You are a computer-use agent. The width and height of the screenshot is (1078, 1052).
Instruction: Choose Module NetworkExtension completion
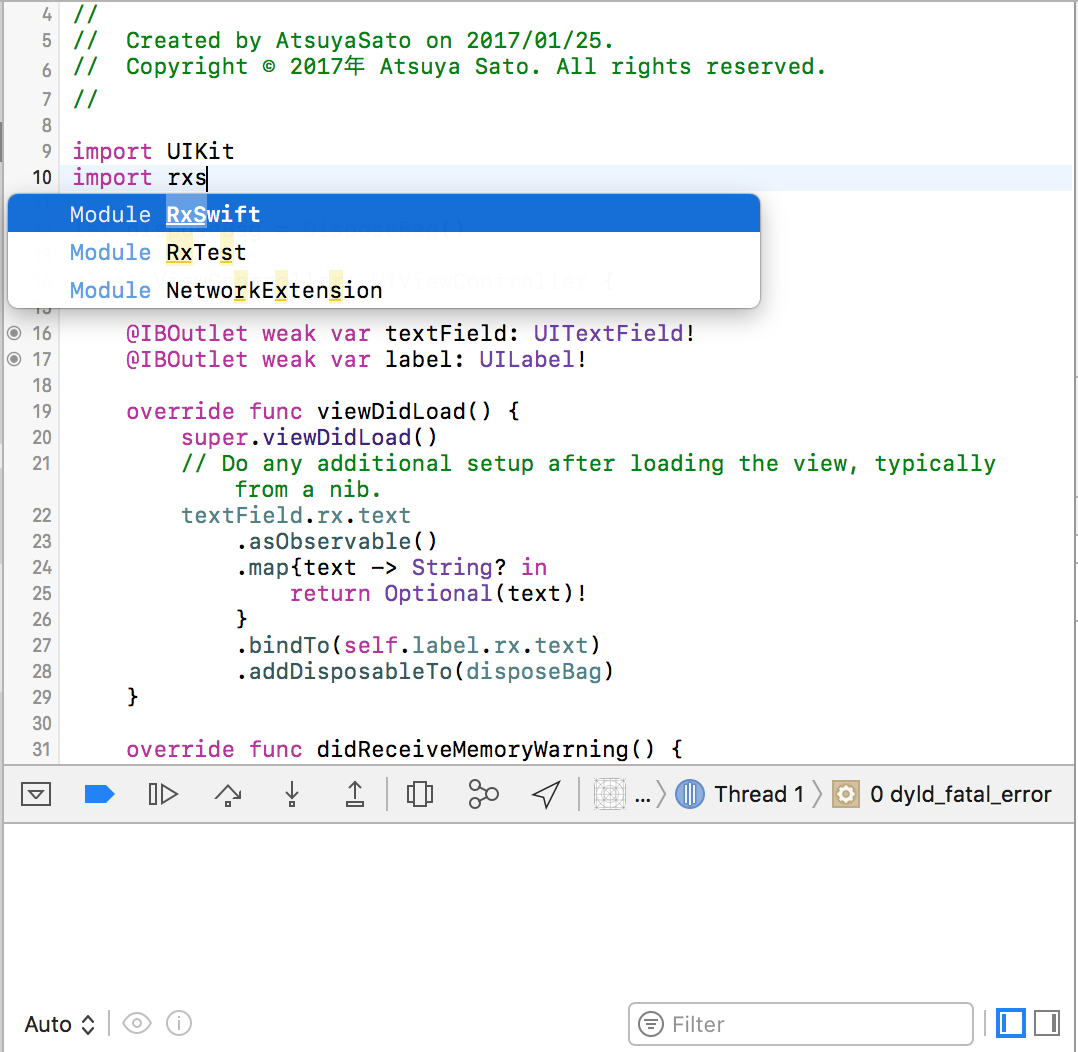coord(384,290)
